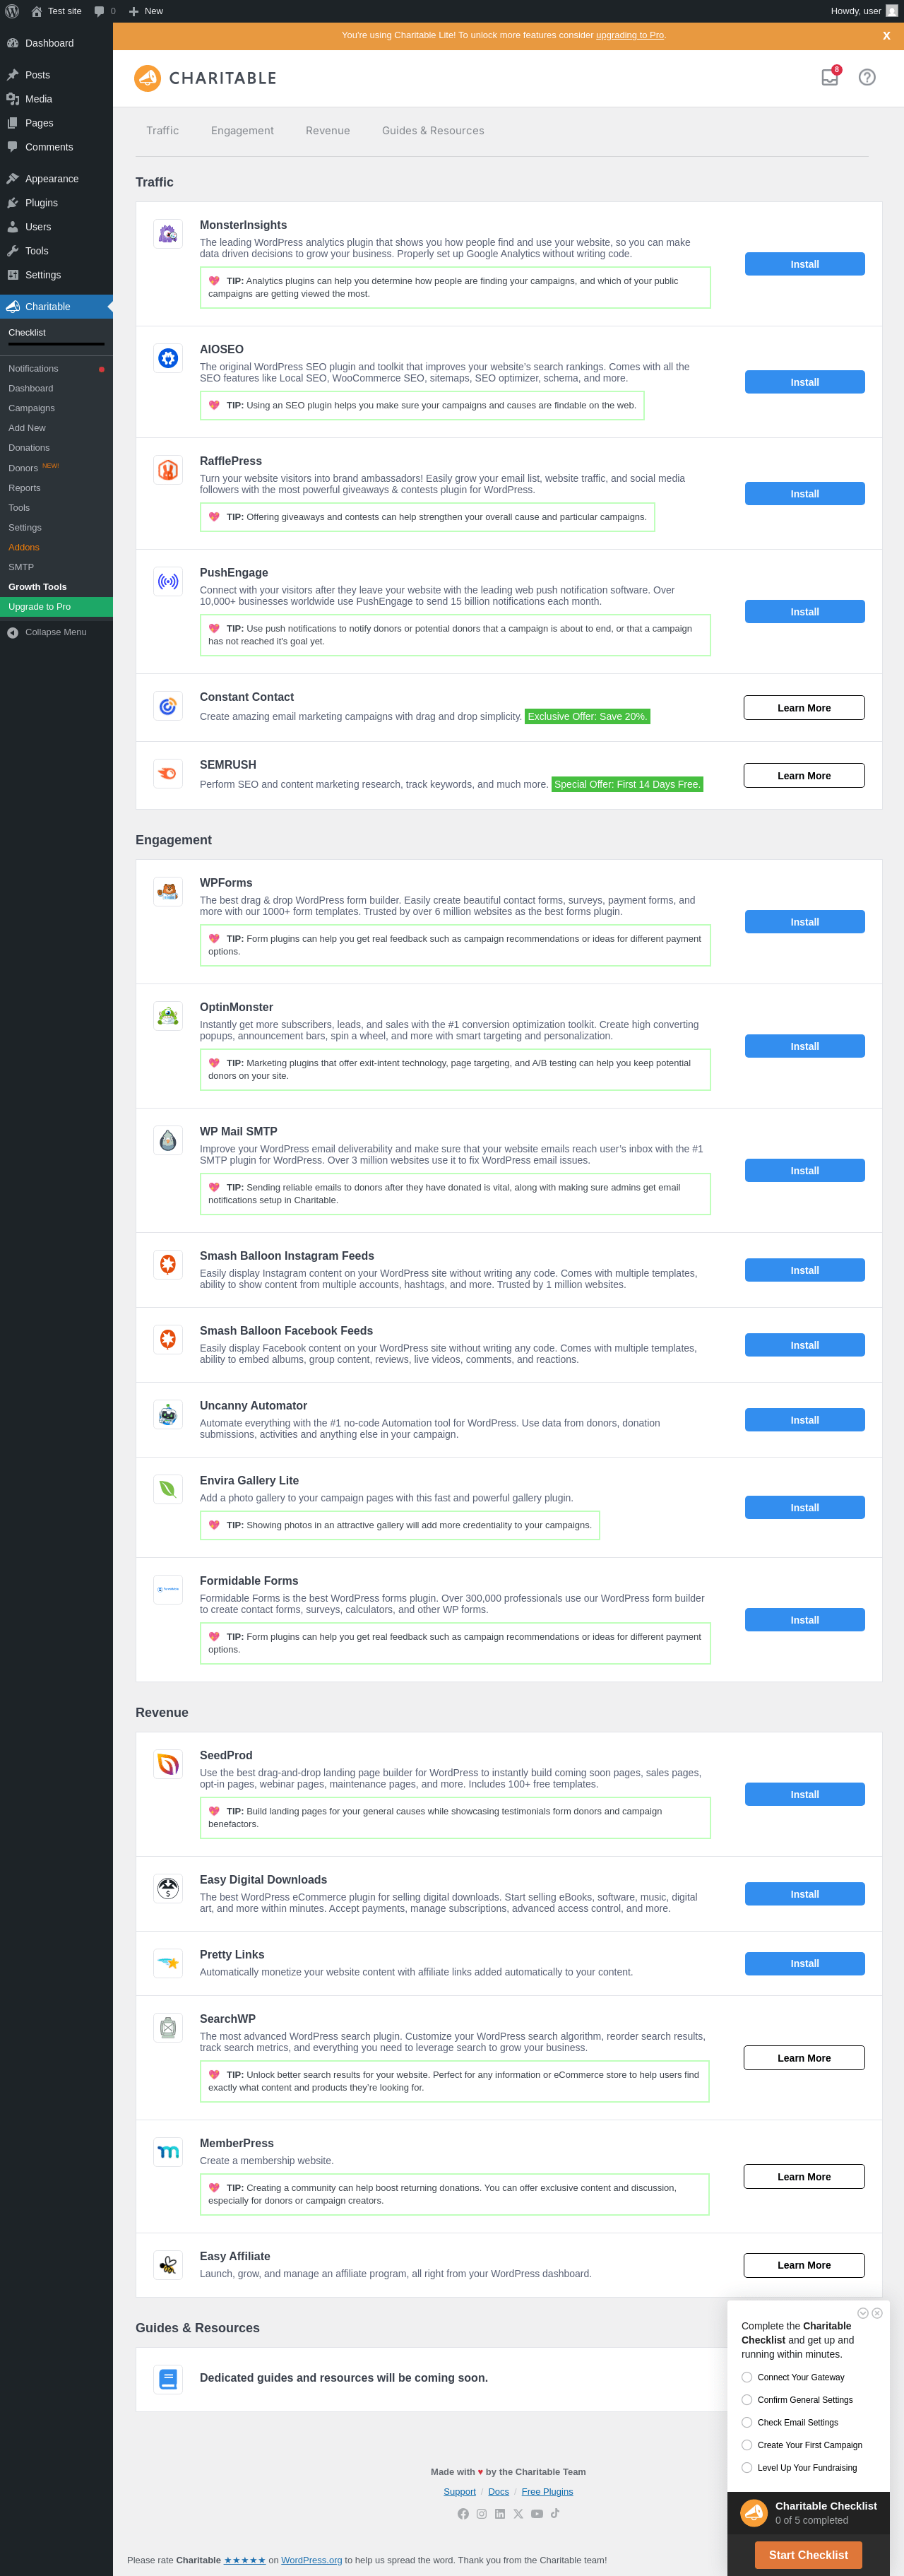904x2576 pixels.
Task: Expand the New content menu in admin bar
Action: (x=146, y=11)
